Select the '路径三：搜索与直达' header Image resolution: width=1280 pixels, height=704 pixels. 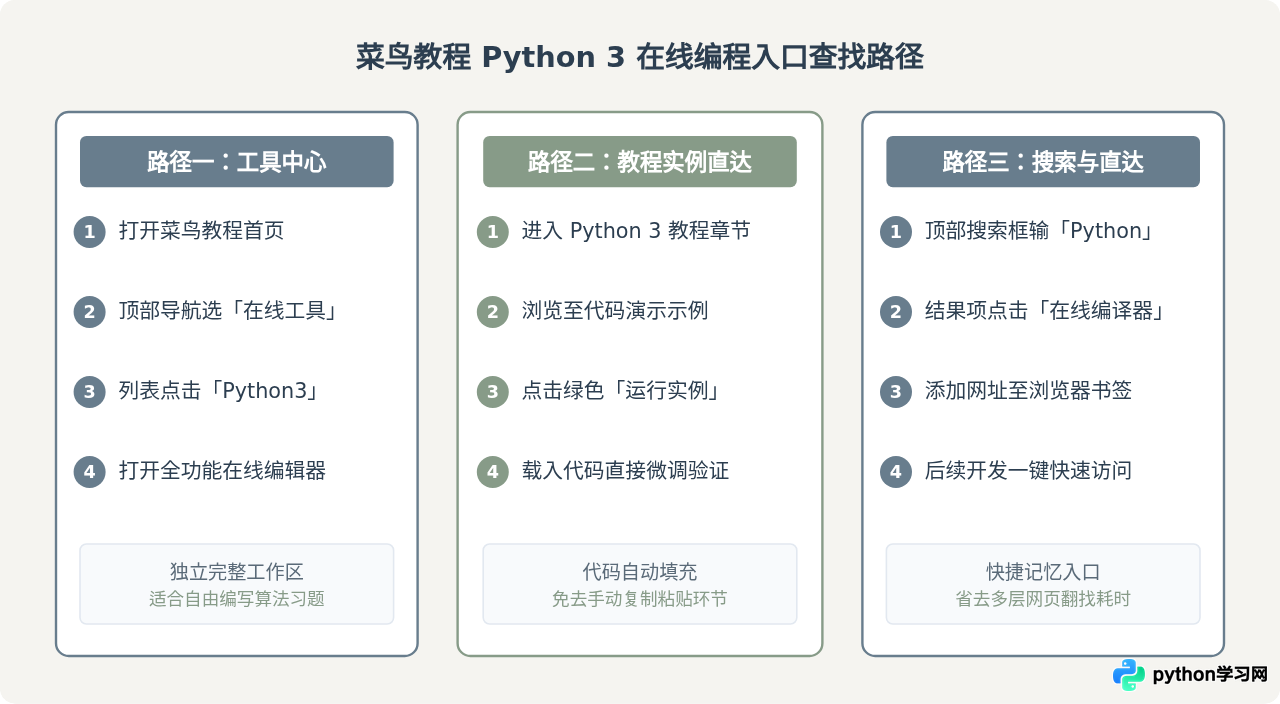click(1043, 162)
